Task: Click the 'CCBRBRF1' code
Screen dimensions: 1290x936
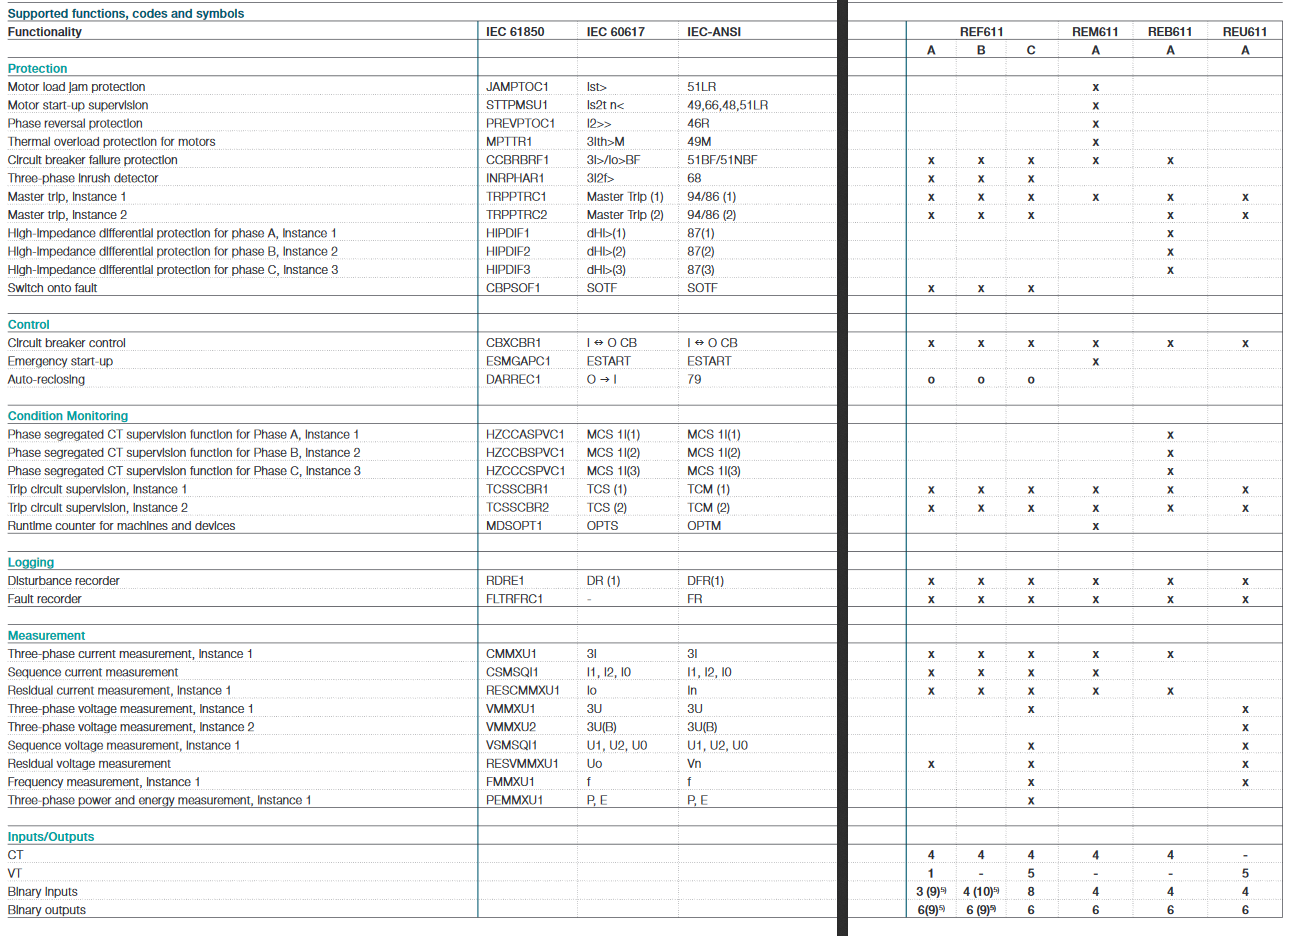Action: pos(517,160)
